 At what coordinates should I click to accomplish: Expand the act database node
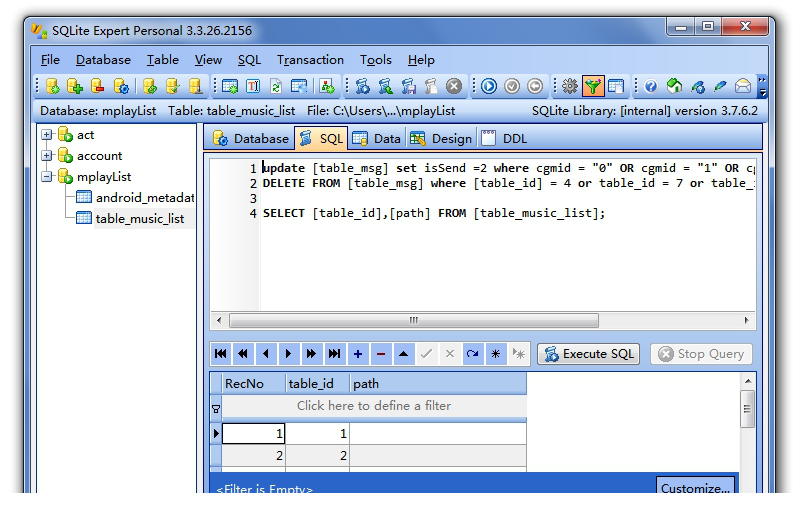click(x=47, y=135)
